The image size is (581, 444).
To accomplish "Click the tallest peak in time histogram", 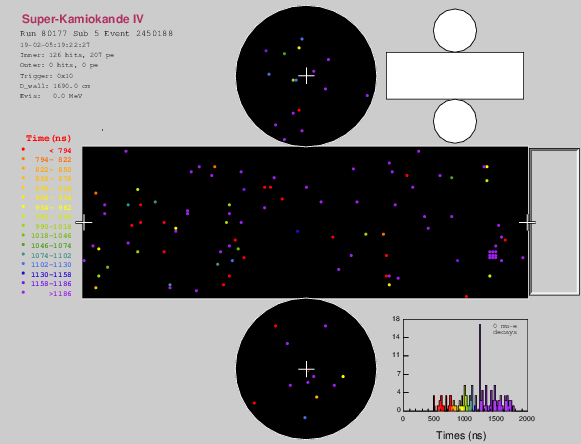I will pos(480,367).
